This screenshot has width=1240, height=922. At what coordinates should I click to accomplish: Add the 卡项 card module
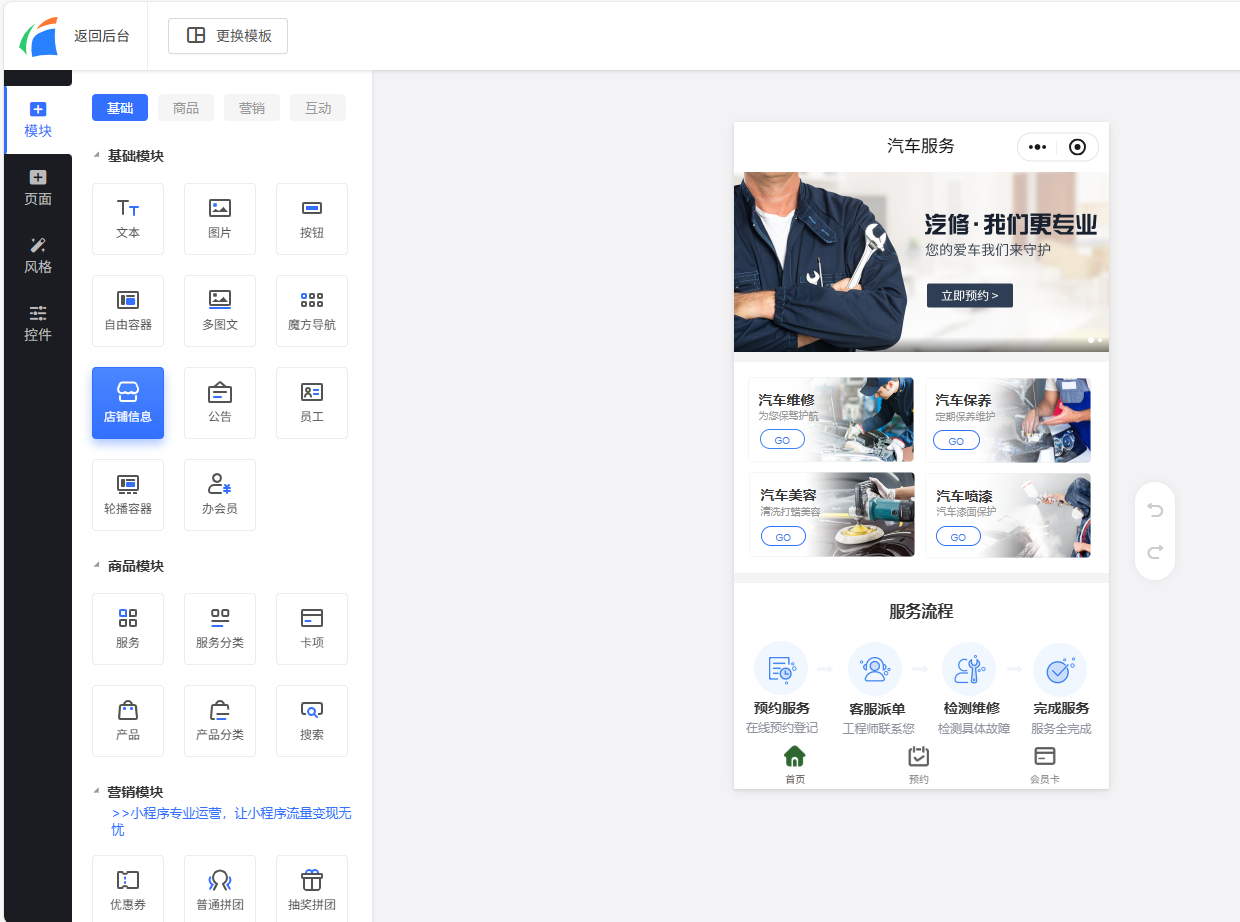tap(312, 629)
